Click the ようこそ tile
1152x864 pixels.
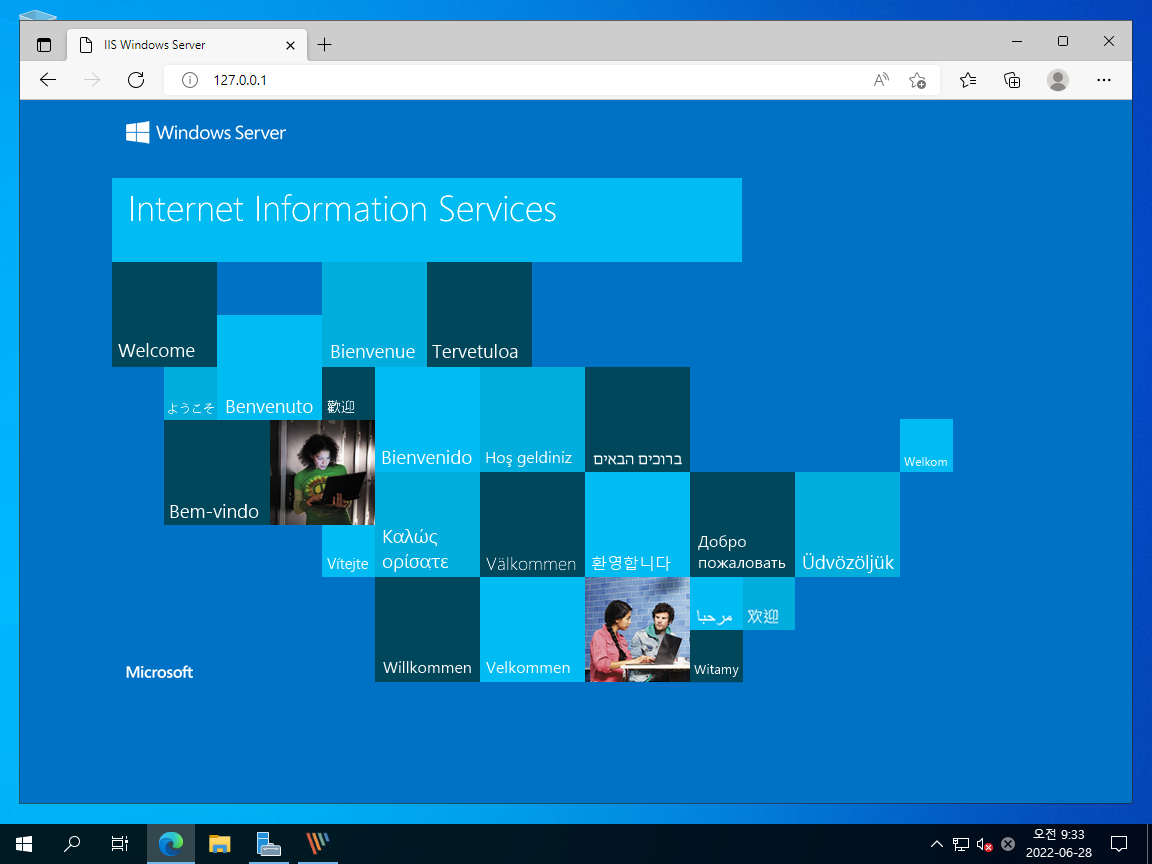click(191, 394)
